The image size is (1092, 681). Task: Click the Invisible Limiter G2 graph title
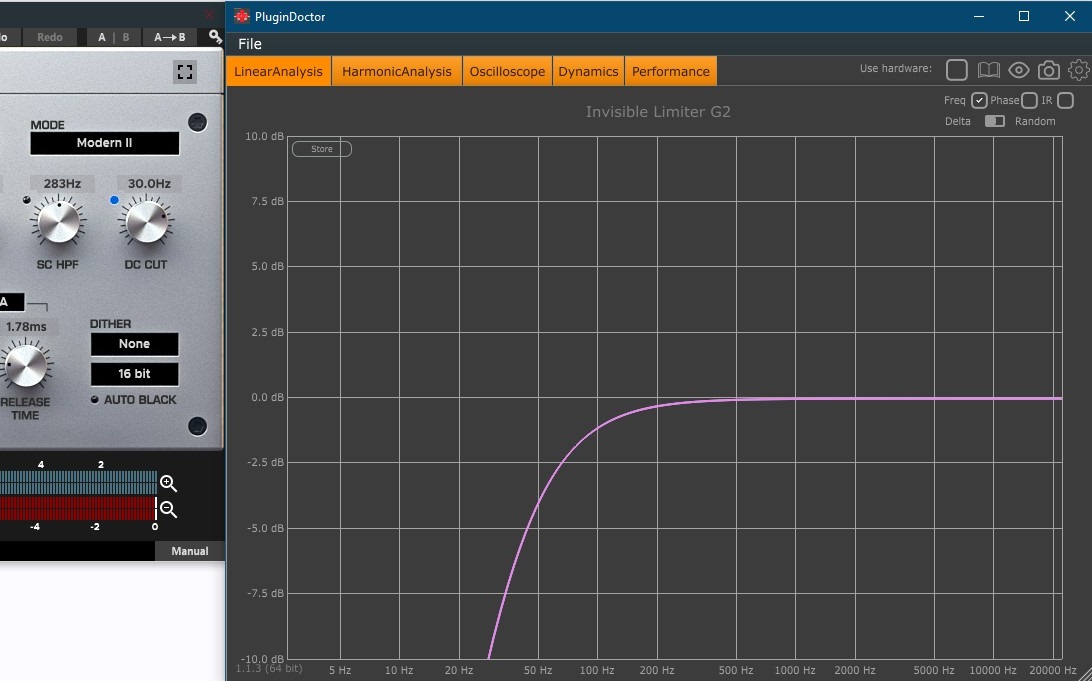658,111
